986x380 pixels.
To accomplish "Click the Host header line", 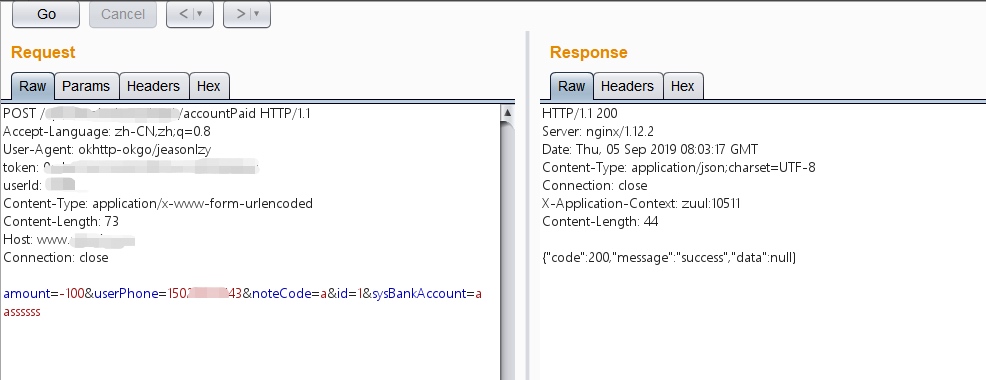I will tap(69, 239).
